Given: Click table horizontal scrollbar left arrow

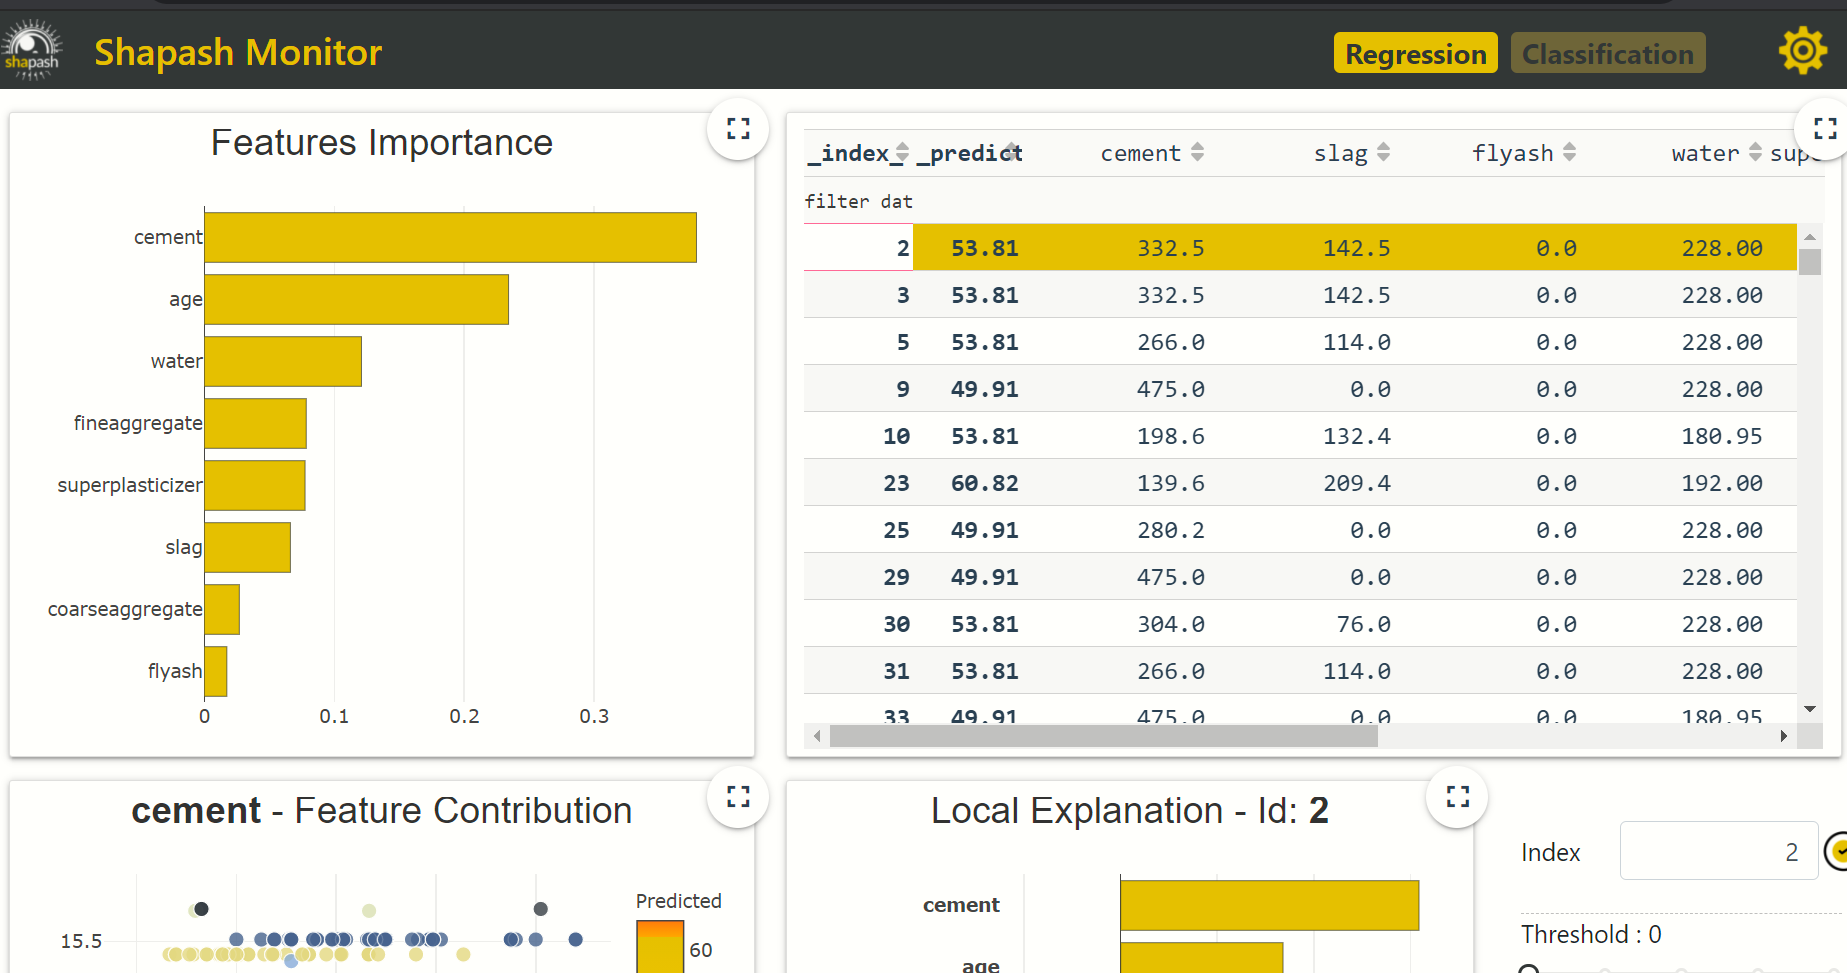Looking at the screenshot, I should click(x=817, y=736).
